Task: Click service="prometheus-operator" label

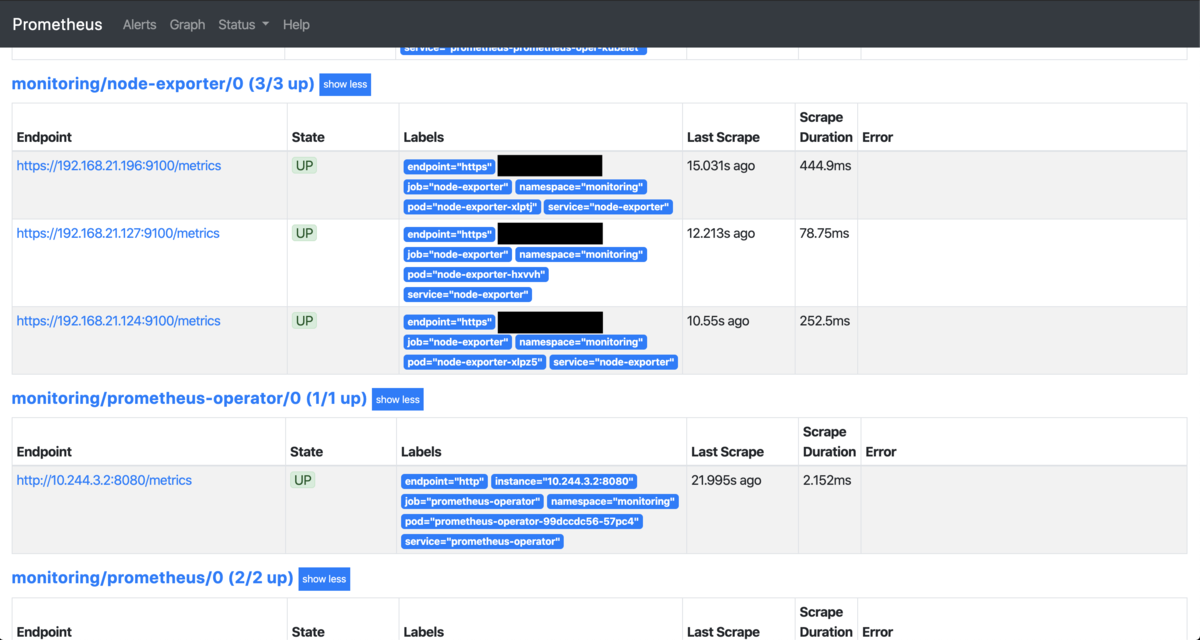Action: point(483,541)
